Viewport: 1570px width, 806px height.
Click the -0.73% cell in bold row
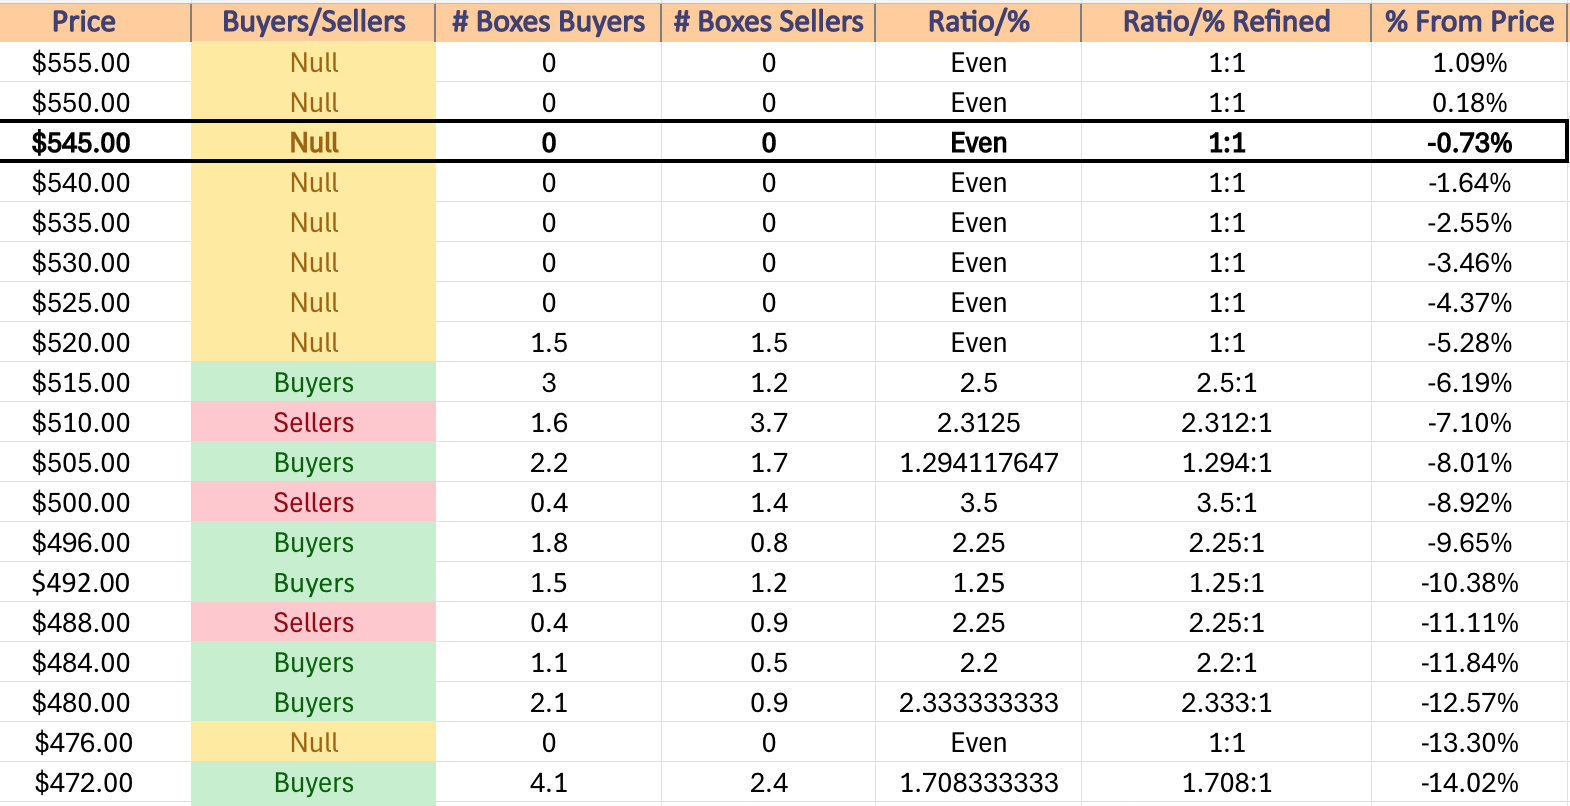click(x=1468, y=142)
